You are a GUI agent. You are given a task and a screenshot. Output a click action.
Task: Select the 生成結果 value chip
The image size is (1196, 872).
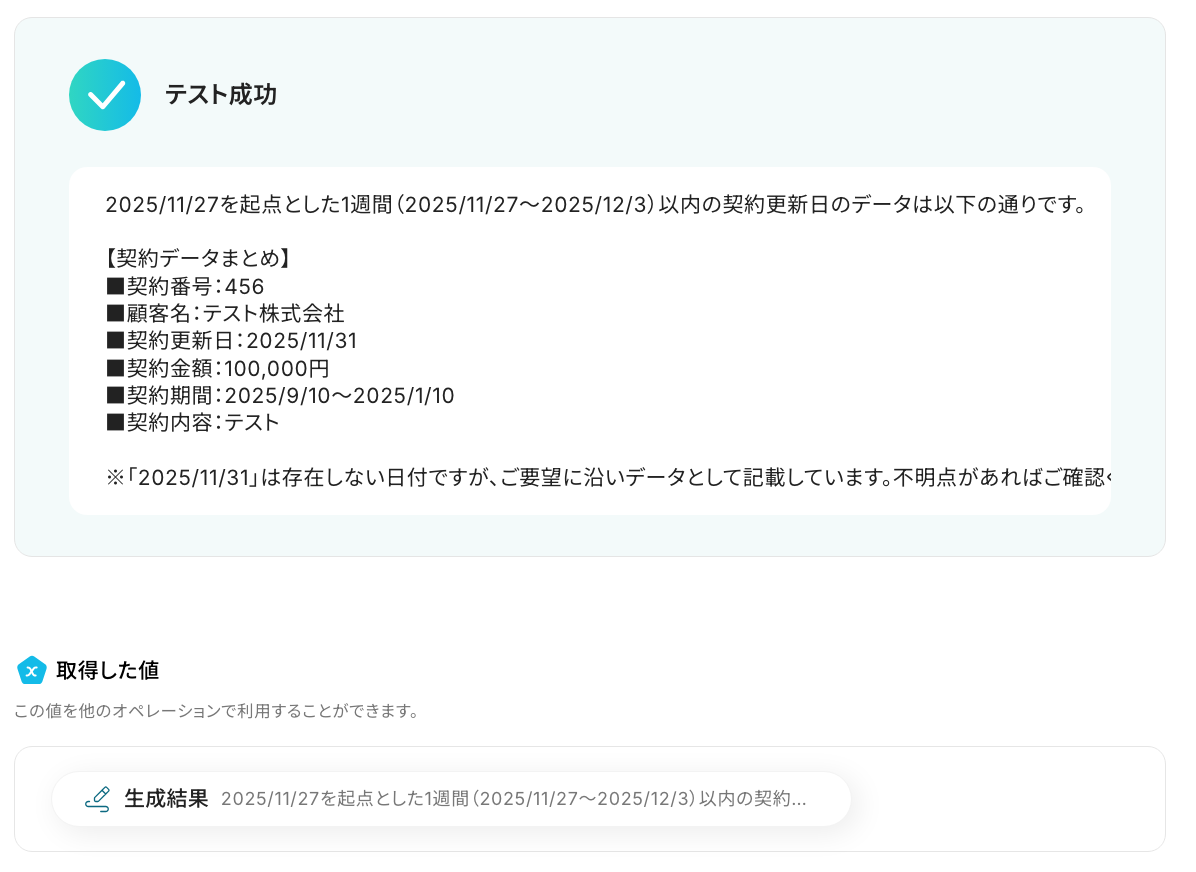(451, 799)
